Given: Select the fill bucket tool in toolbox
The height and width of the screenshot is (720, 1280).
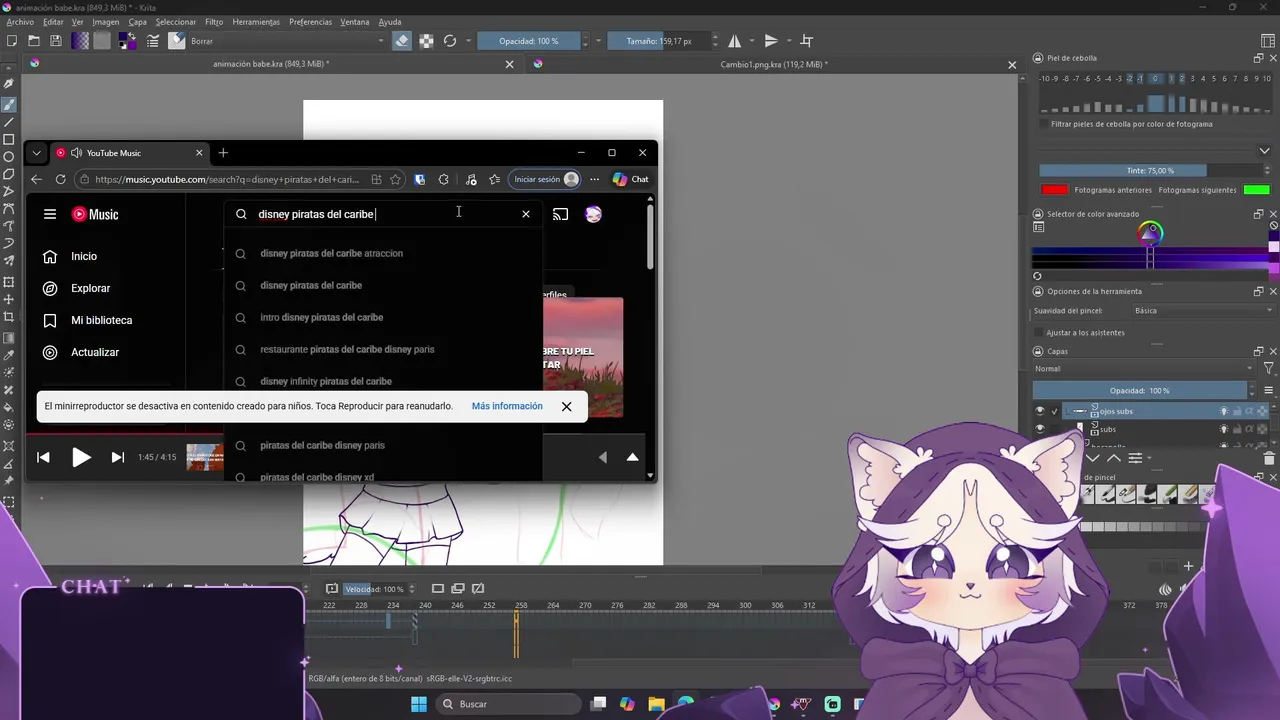Looking at the screenshot, I should click(x=9, y=407).
